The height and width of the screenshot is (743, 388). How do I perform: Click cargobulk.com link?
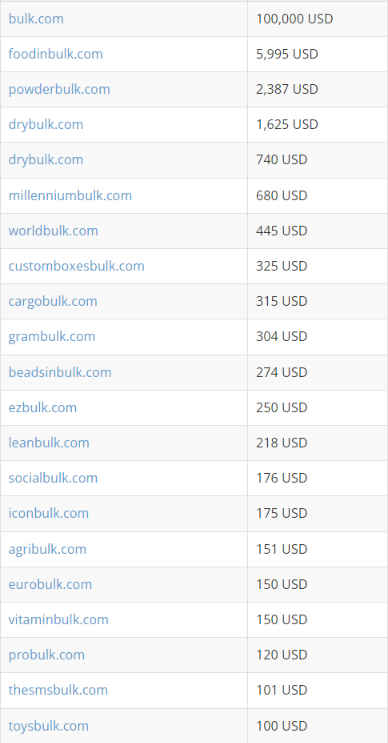click(53, 301)
